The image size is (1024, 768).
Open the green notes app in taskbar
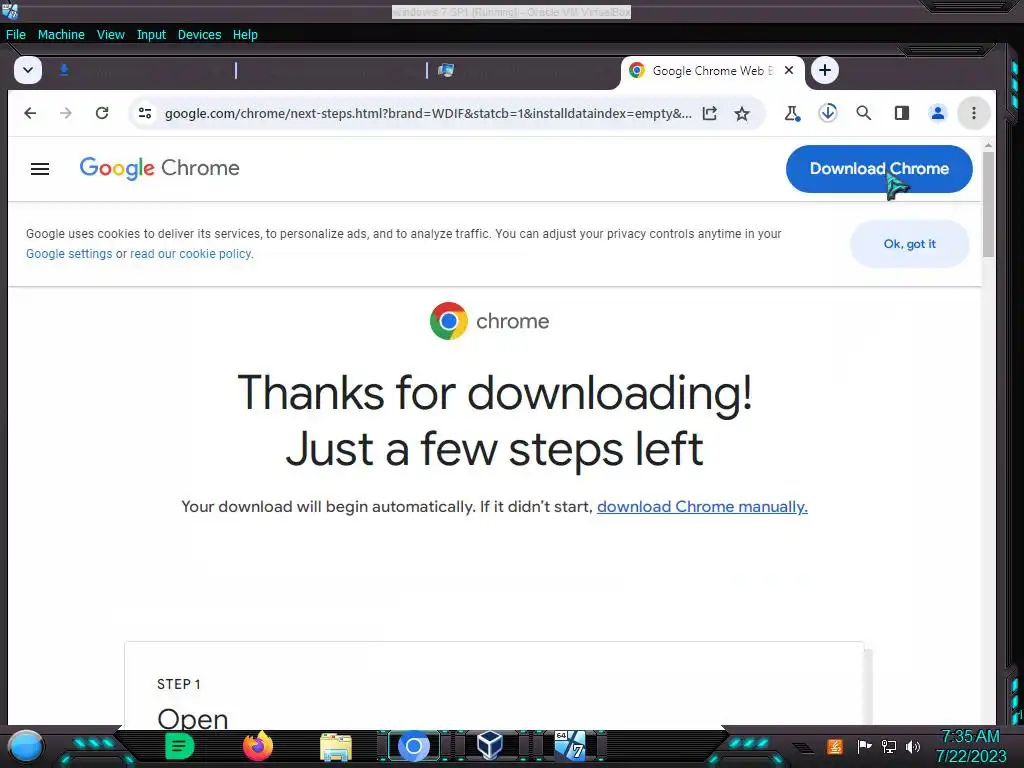point(180,746)
